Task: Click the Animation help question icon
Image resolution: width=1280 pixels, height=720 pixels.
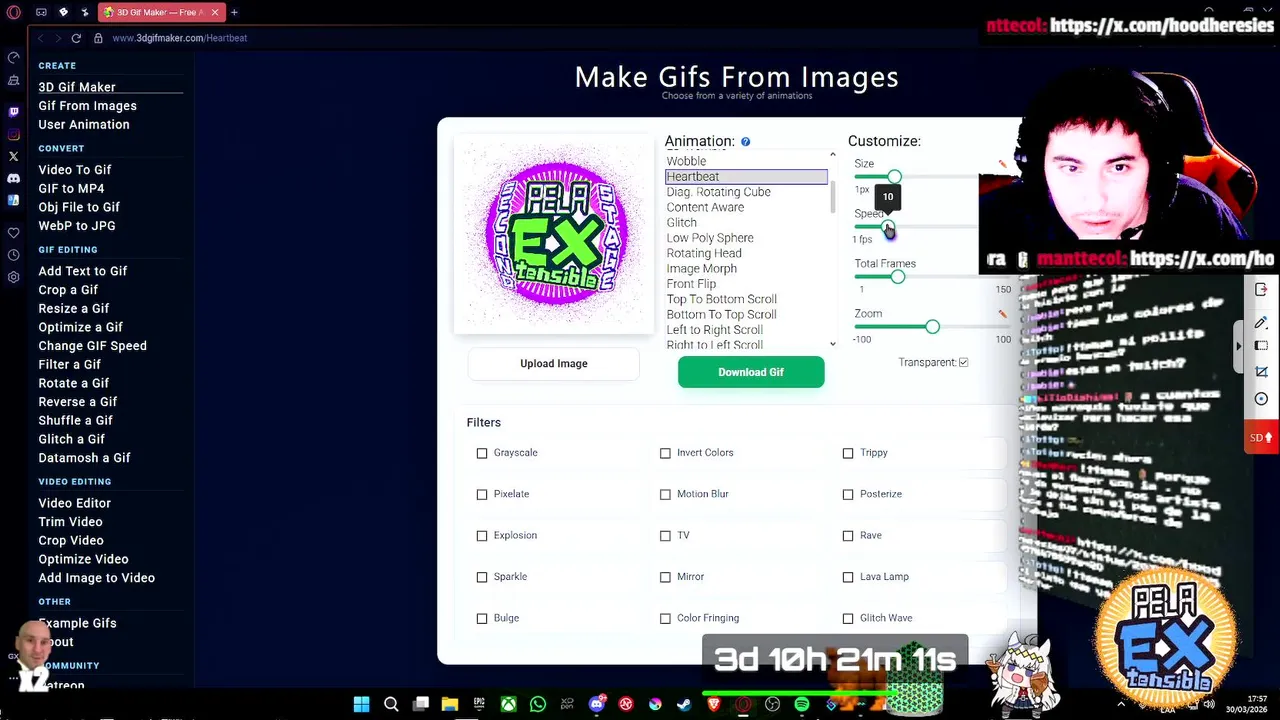Action: tap(746, 142)
